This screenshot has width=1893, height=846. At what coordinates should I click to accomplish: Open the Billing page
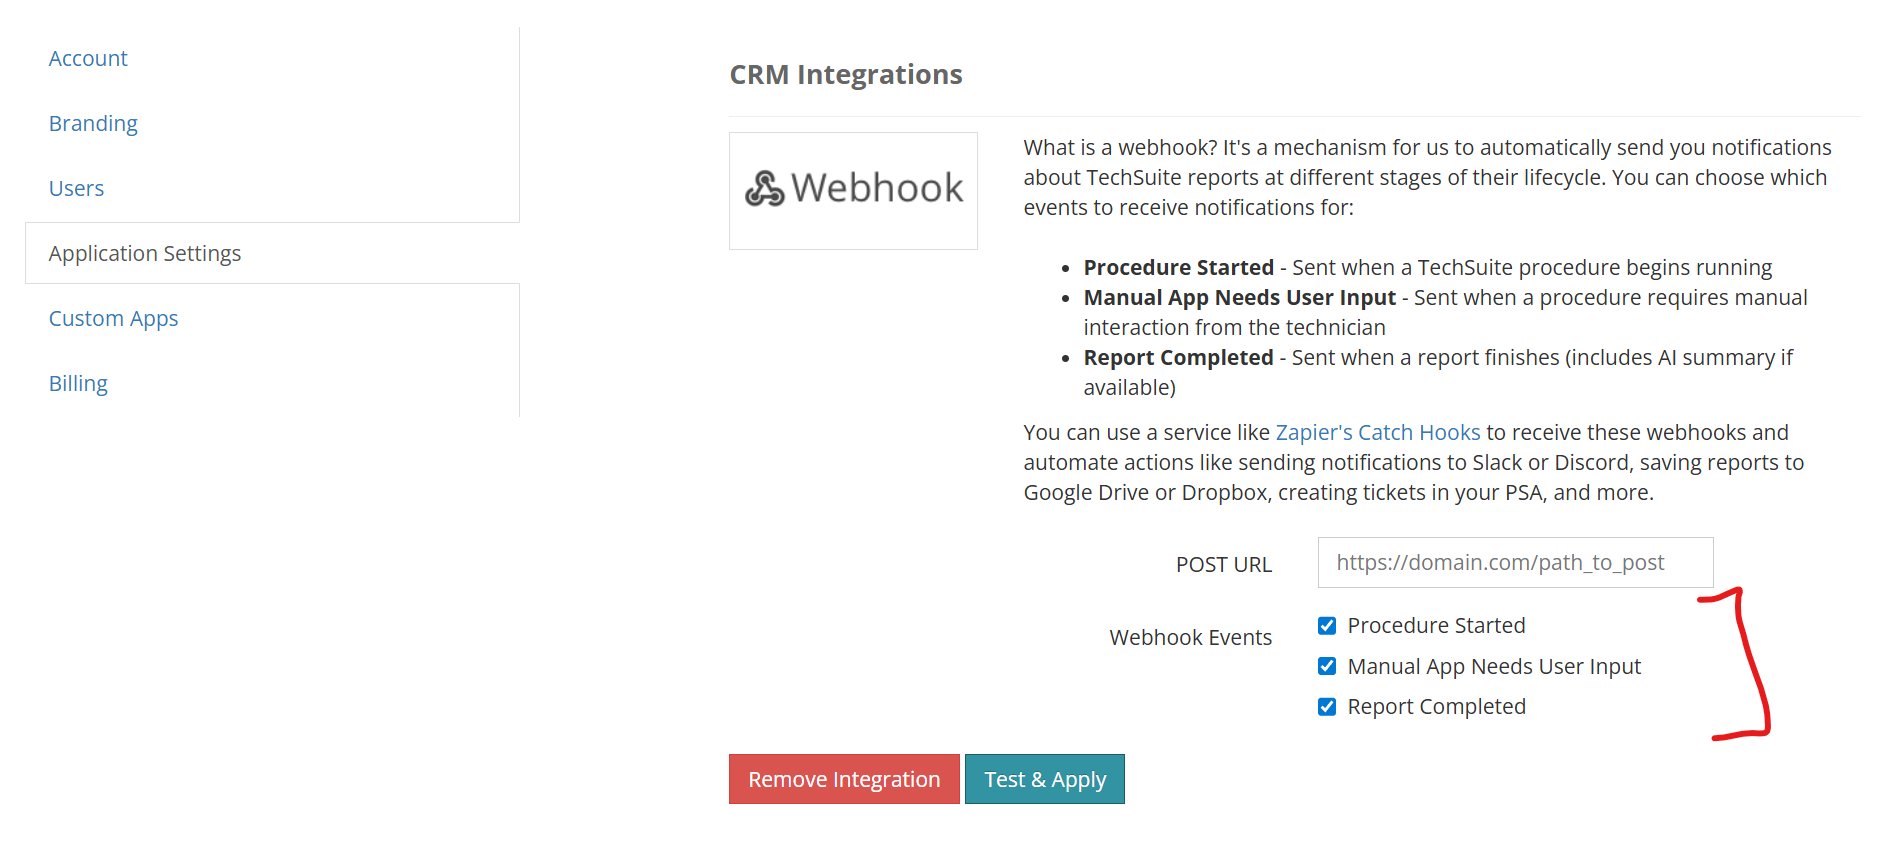click(78, 384)
